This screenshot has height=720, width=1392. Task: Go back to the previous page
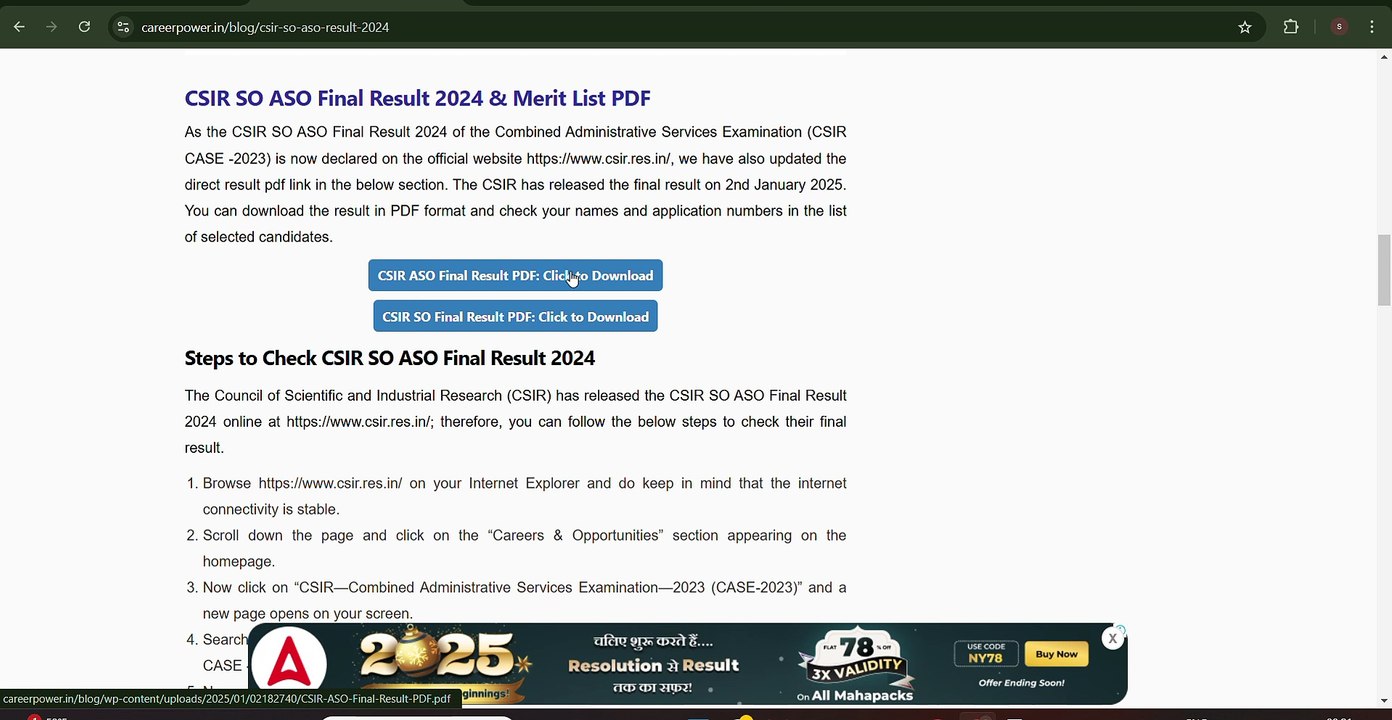coord(19,27)
